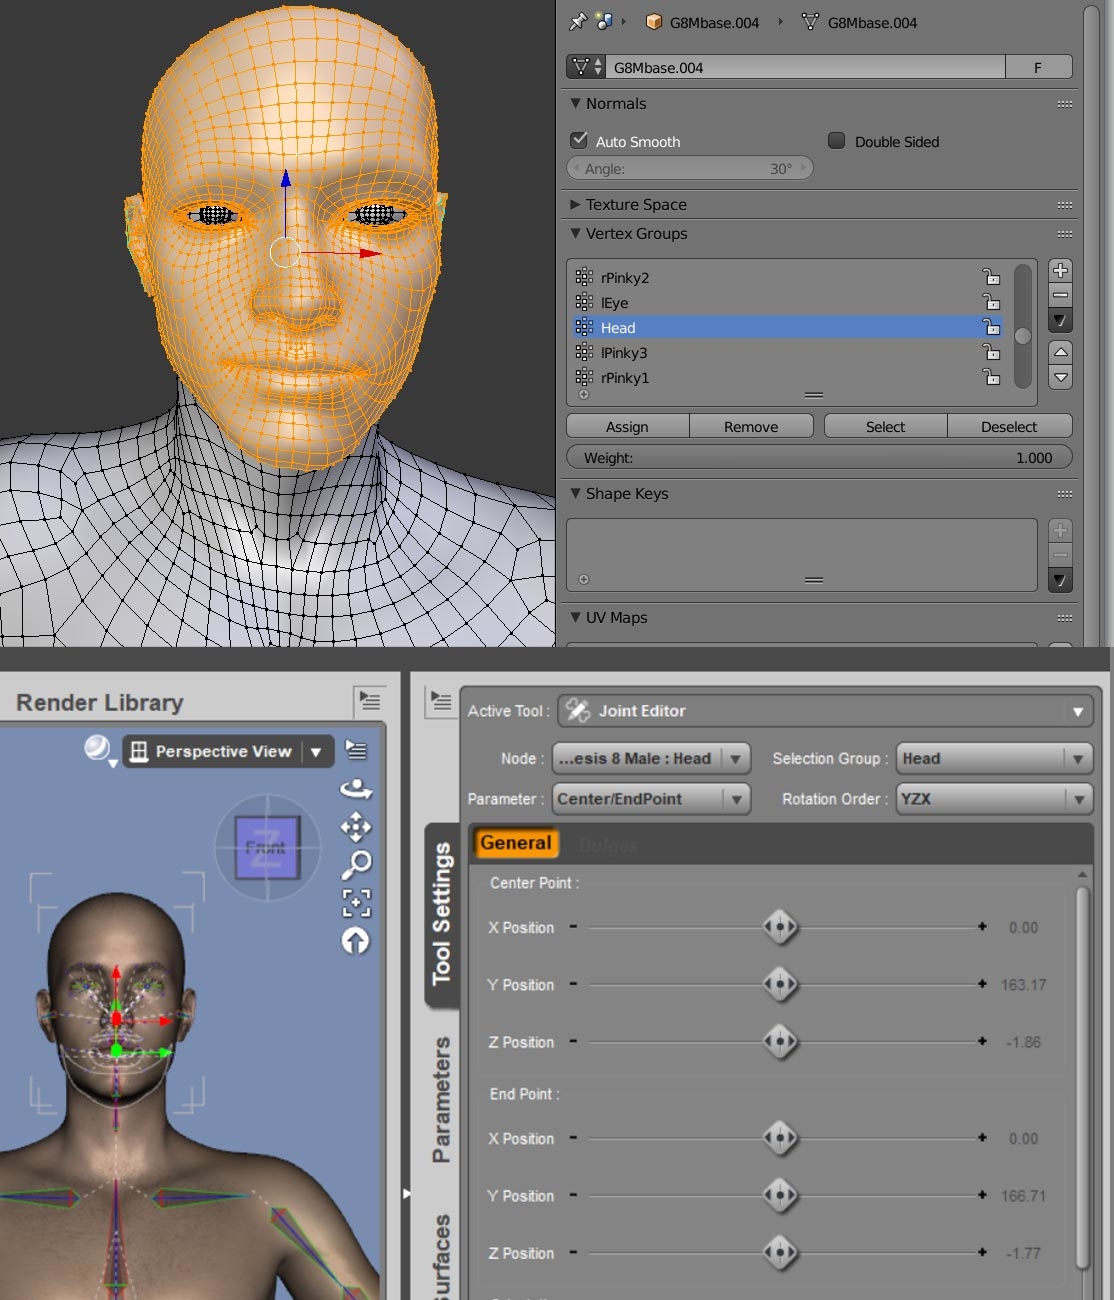Click the Deselect button
Screen dimensions: 1114x1300
1008,427
